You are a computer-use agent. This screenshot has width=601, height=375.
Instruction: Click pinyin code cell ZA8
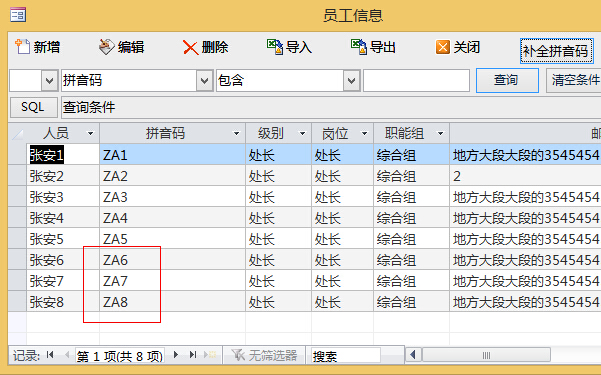click(172, 302)
